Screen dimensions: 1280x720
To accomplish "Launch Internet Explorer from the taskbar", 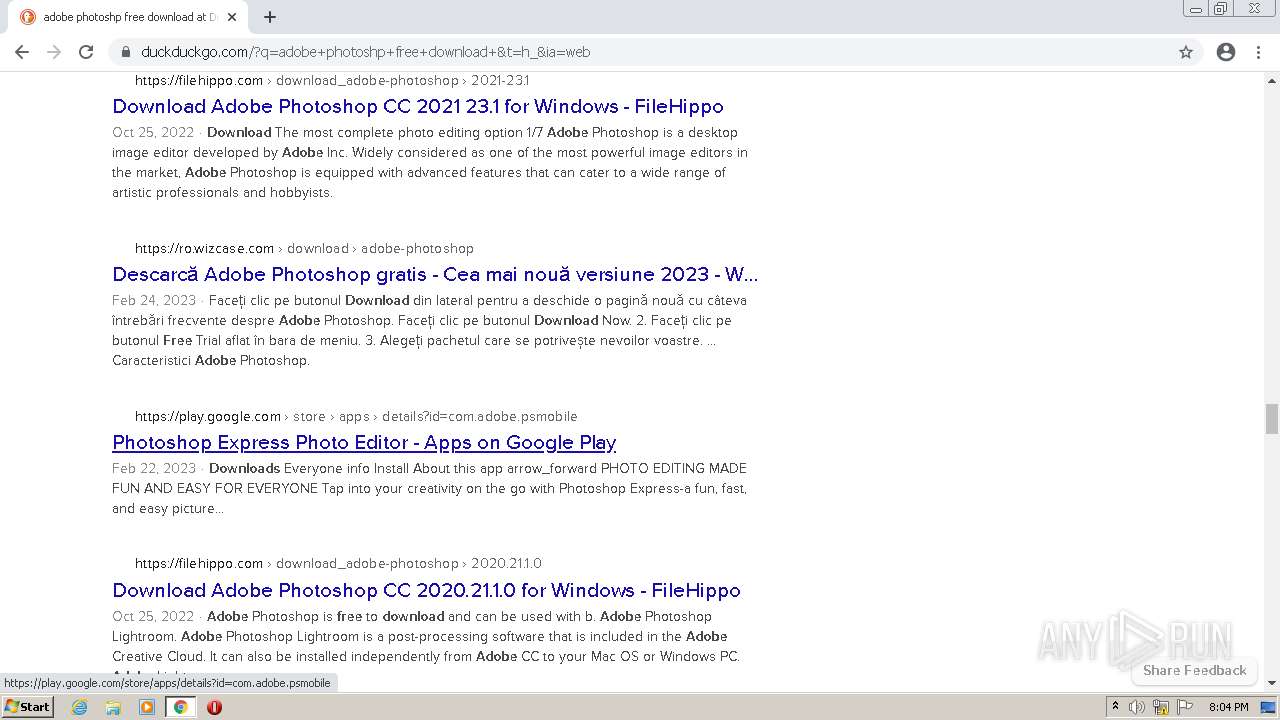I will click(80, 707).
